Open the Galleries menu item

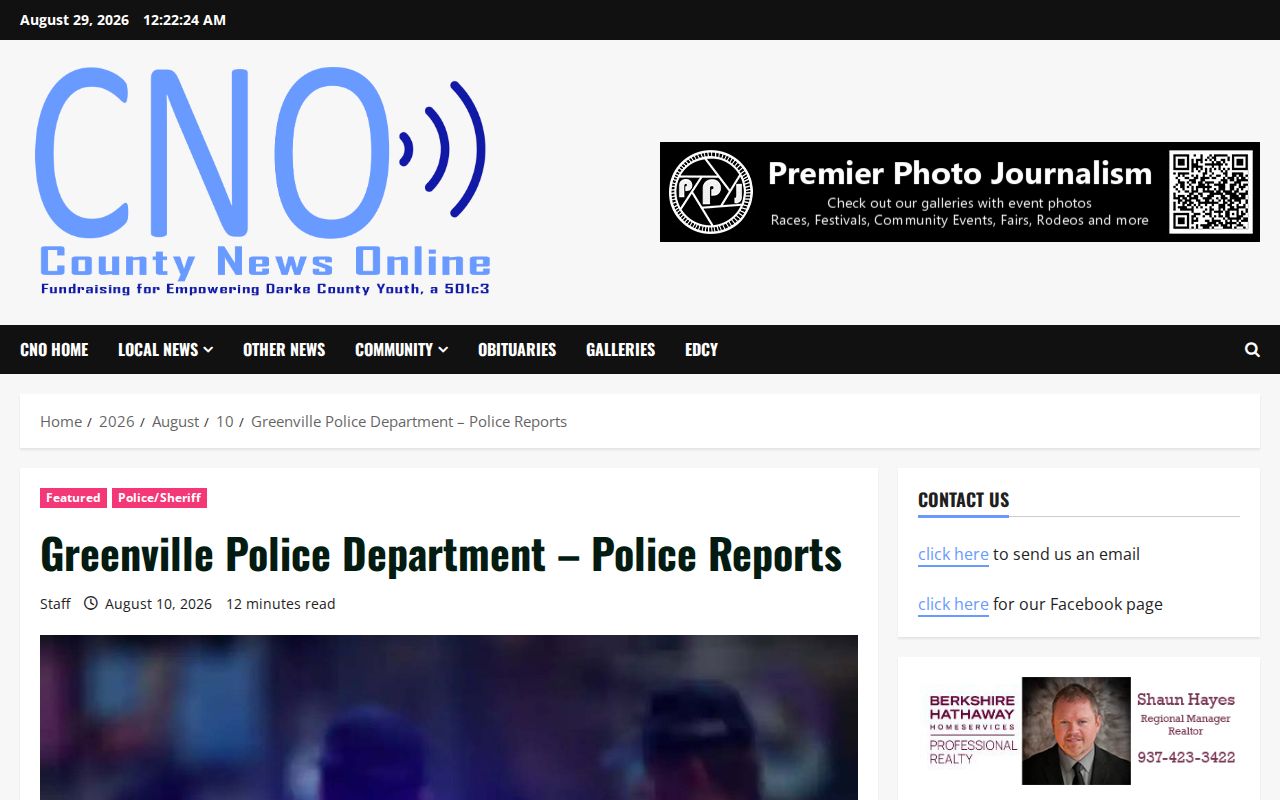[x=620, y=350]
